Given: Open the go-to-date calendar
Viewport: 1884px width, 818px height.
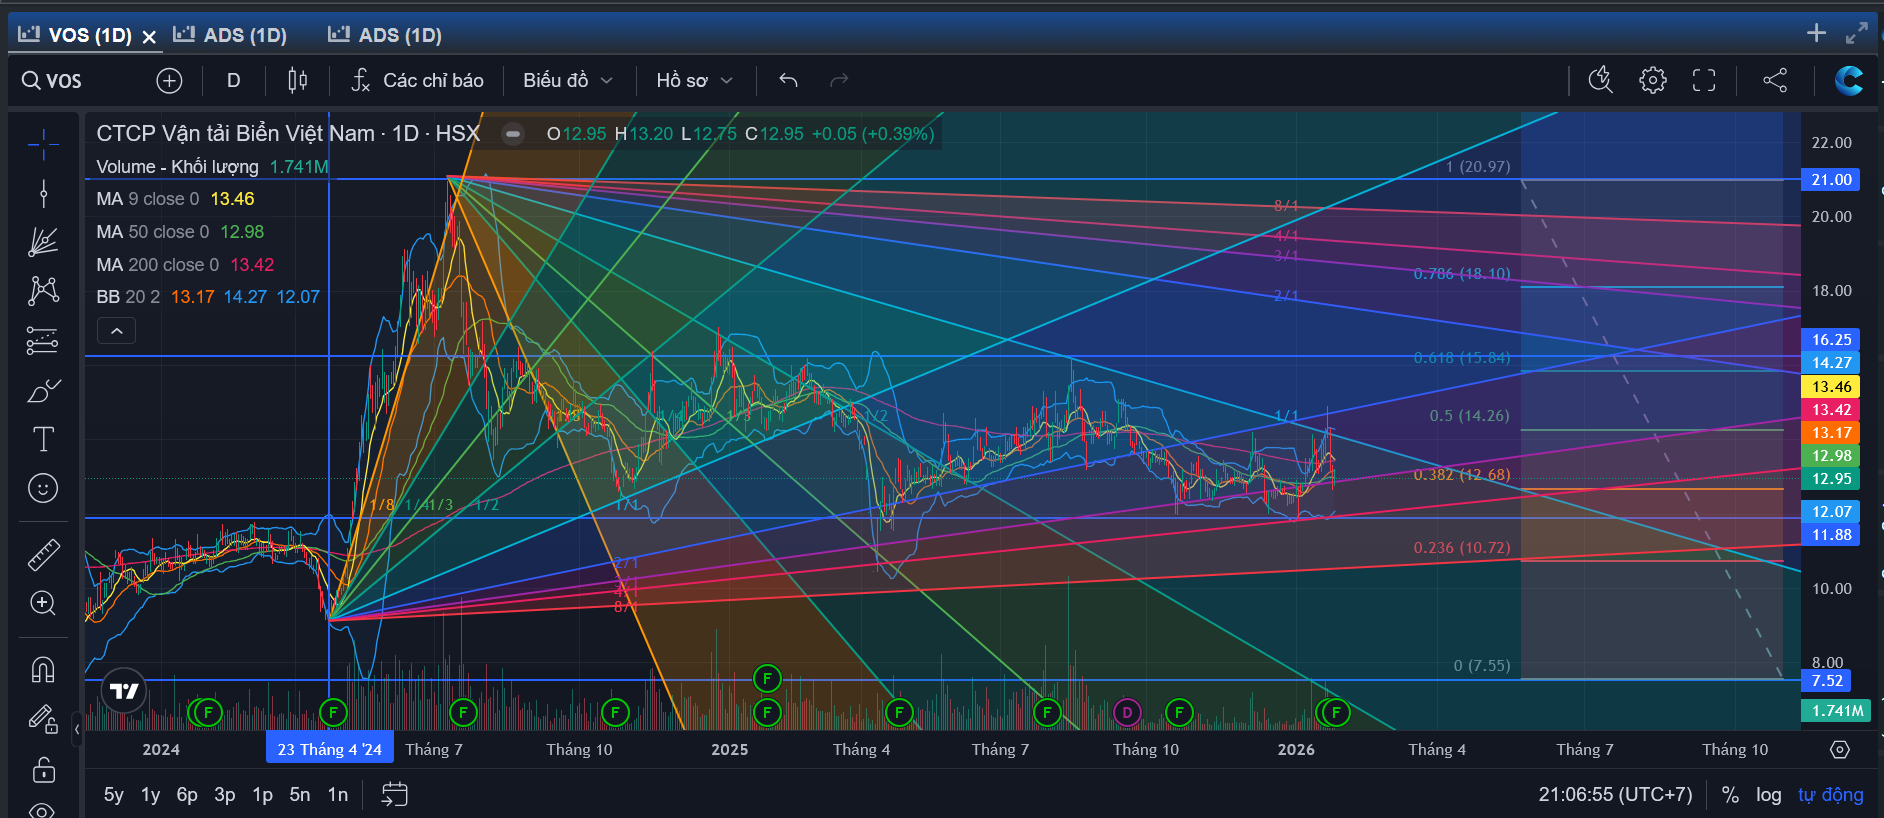Looking at the screenshot, I should tap(395, 795).
